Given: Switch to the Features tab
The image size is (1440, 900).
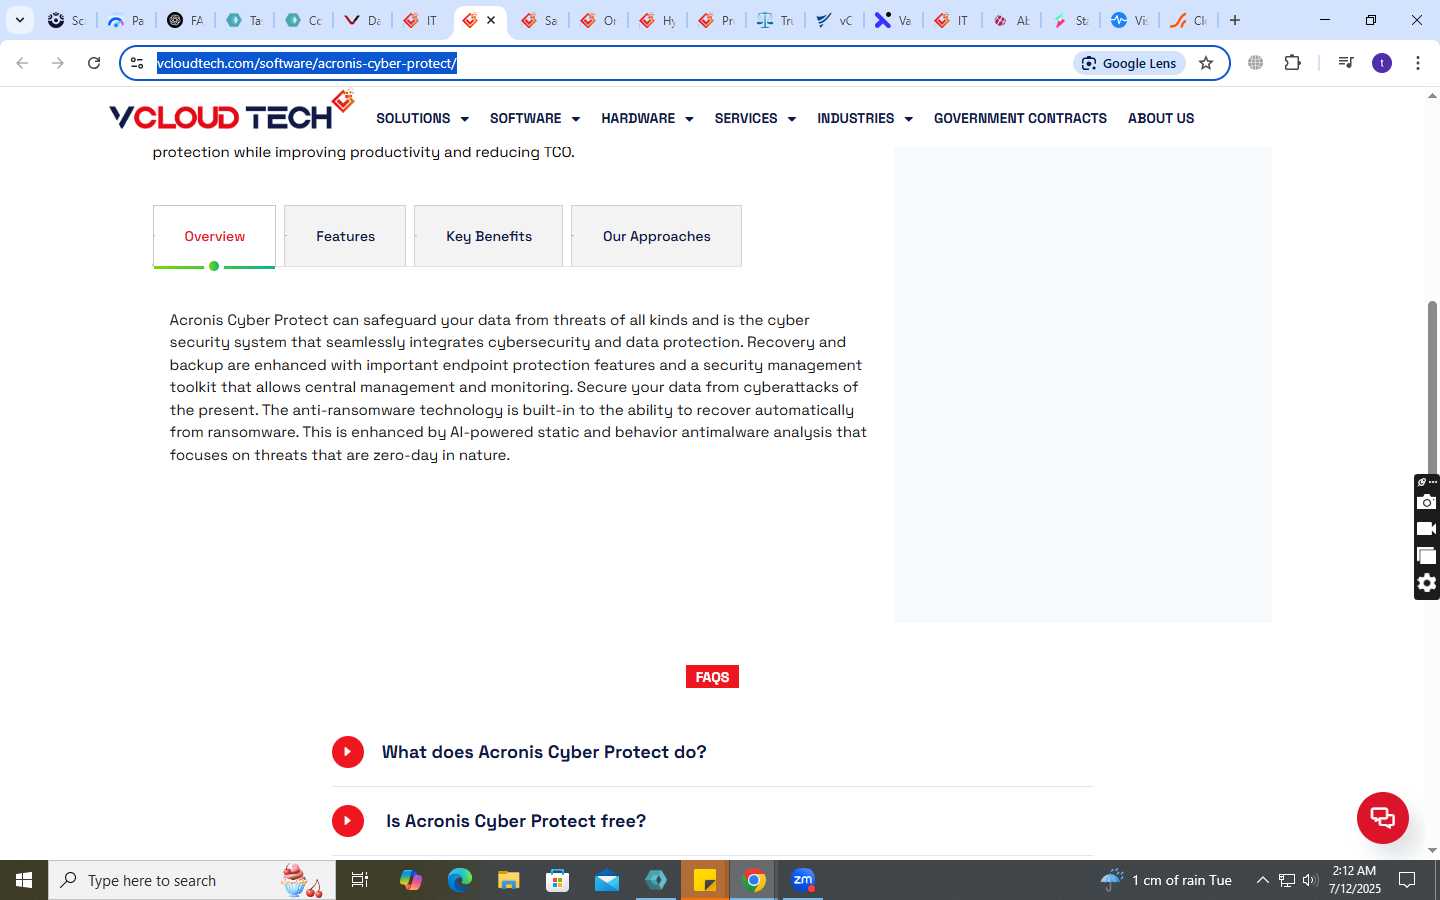Looking at the screenshot, I should tap(345, 236).
